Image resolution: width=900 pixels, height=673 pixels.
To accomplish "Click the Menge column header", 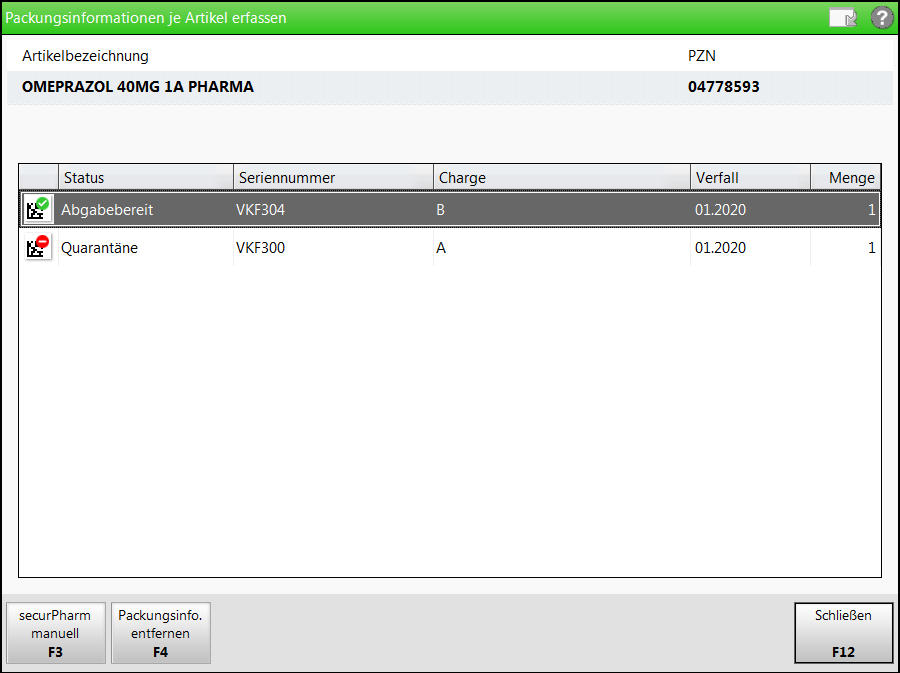I will click(845, 177).
